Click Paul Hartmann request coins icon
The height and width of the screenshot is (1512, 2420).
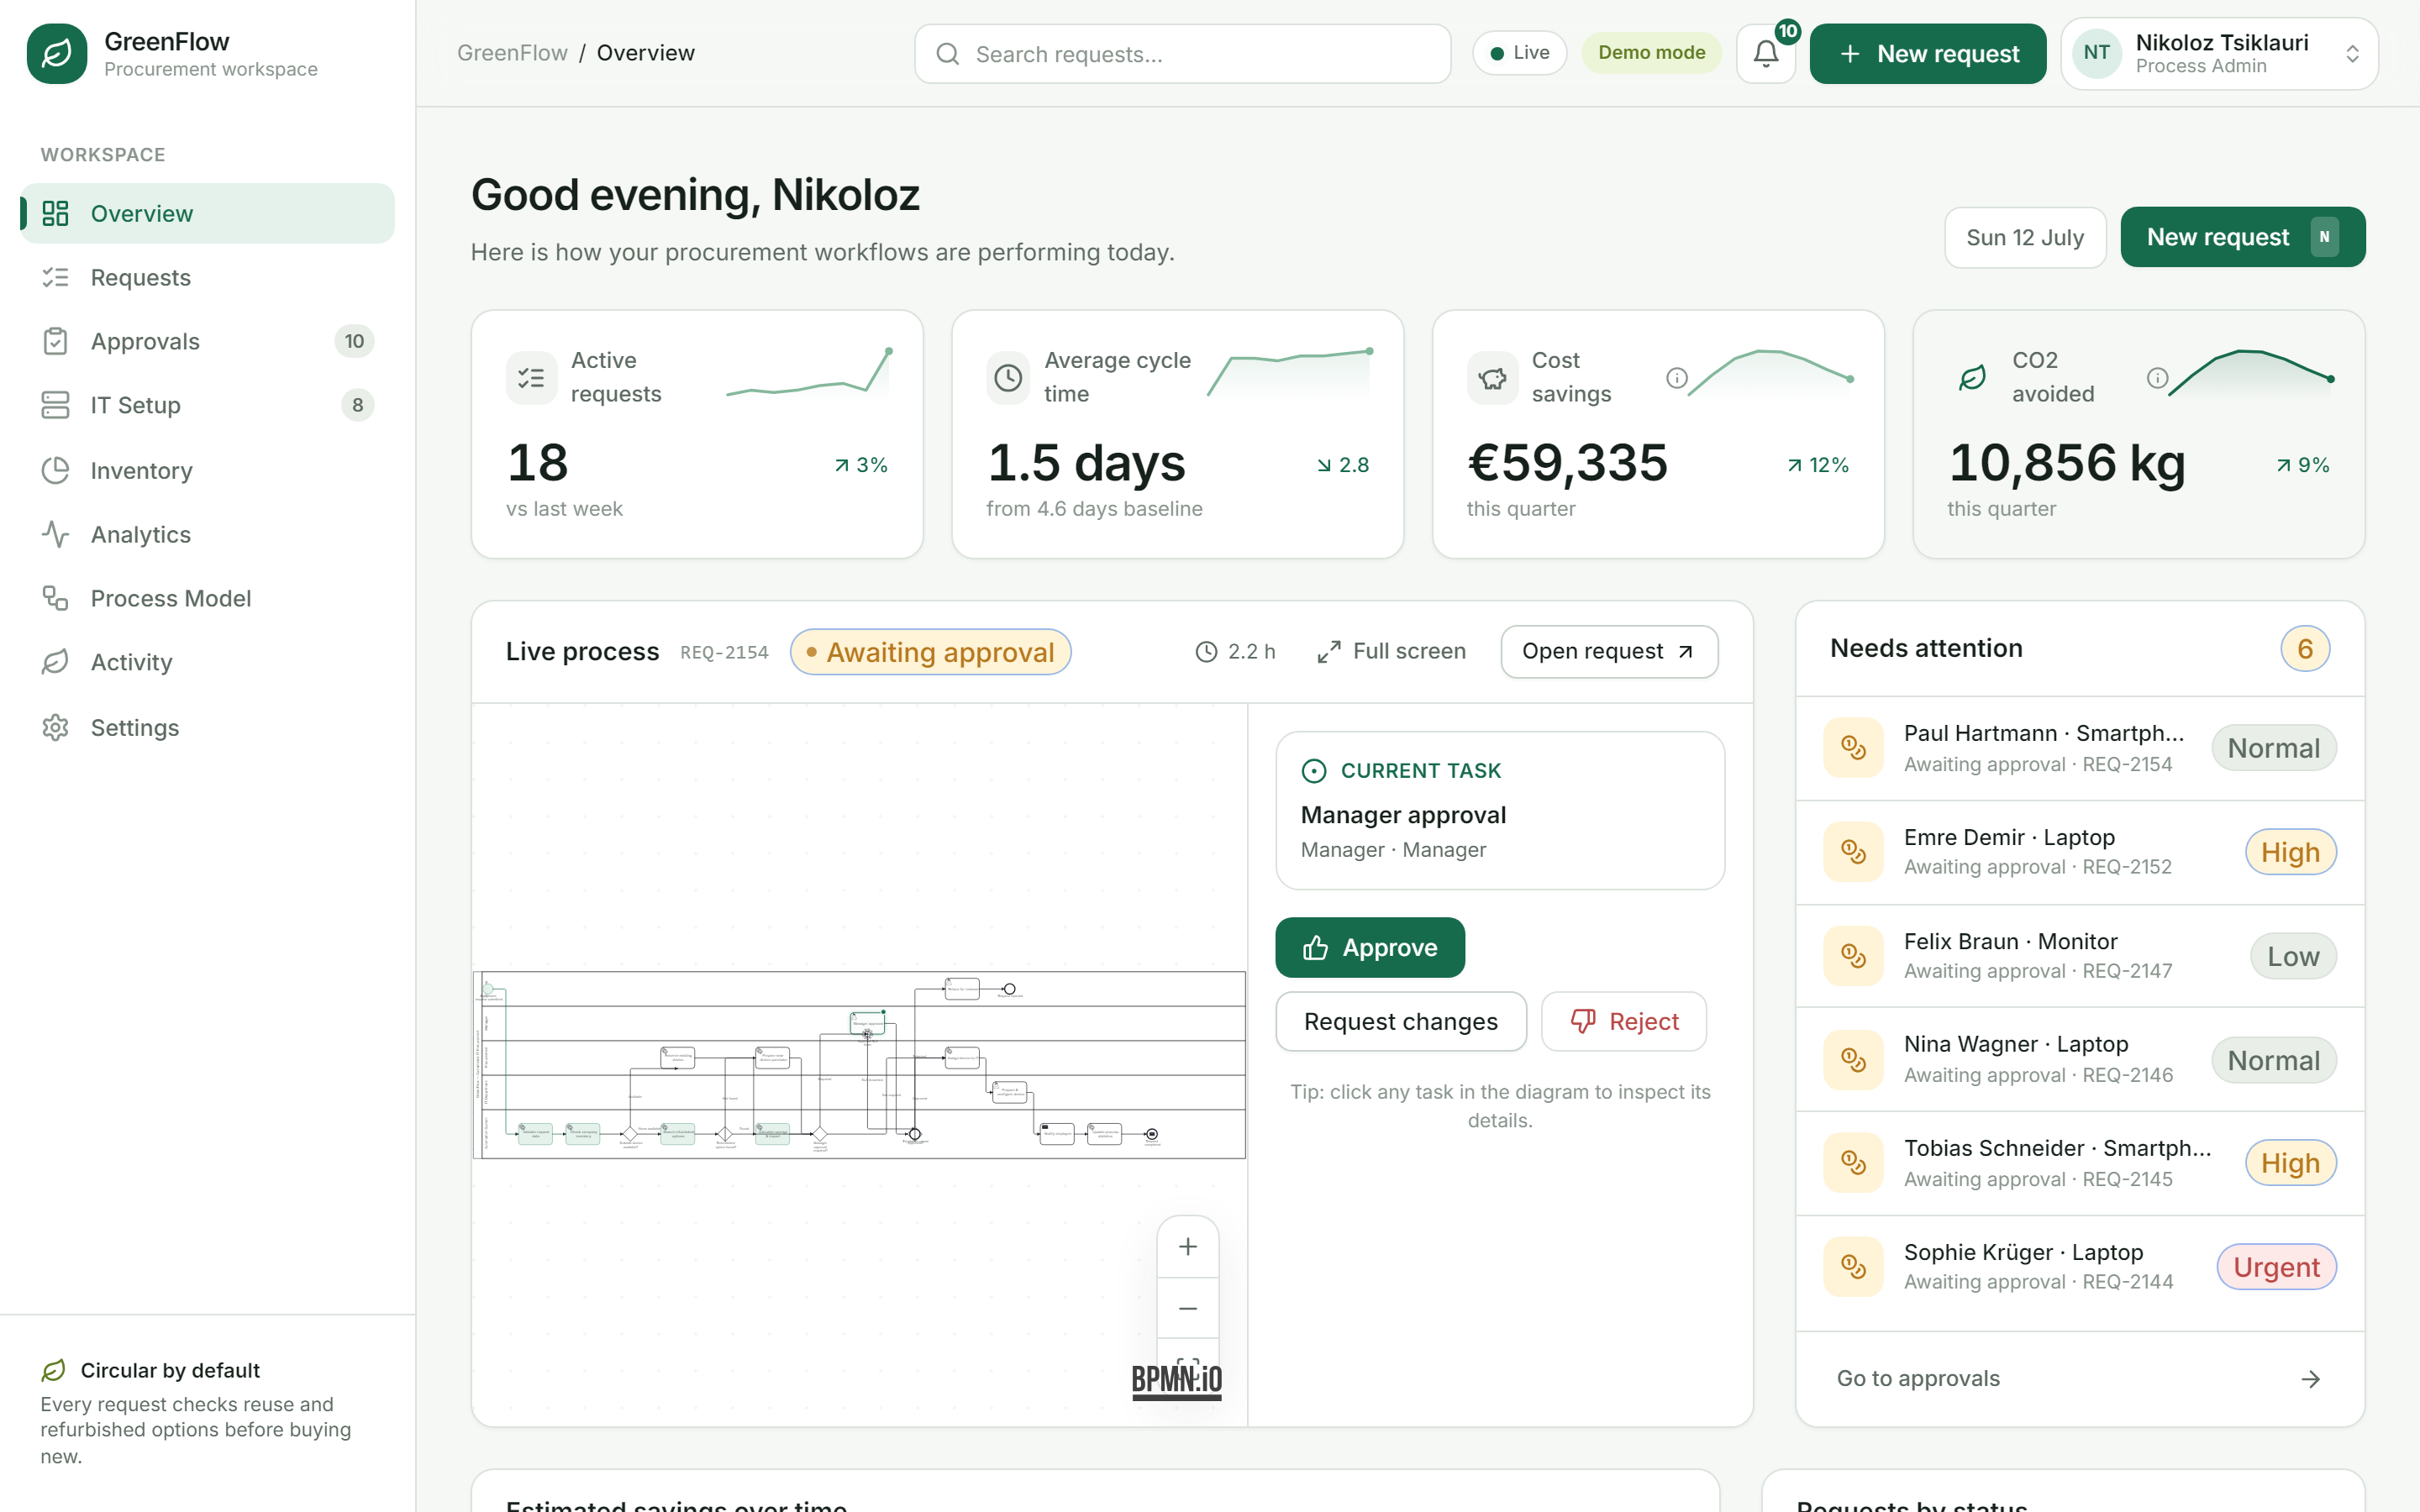[1853, 748]
